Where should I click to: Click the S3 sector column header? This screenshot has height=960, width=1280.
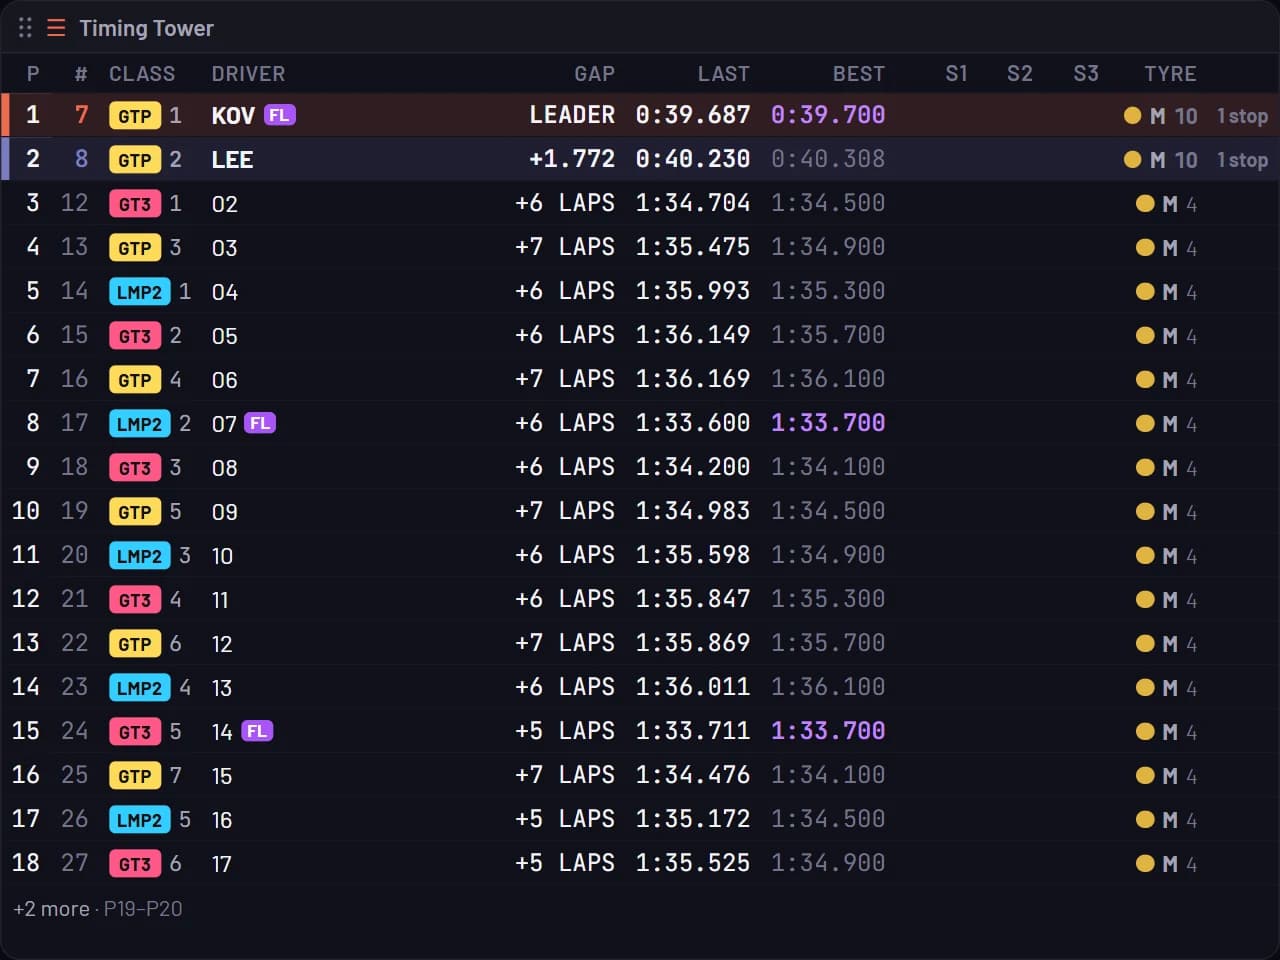point(1086,74)
